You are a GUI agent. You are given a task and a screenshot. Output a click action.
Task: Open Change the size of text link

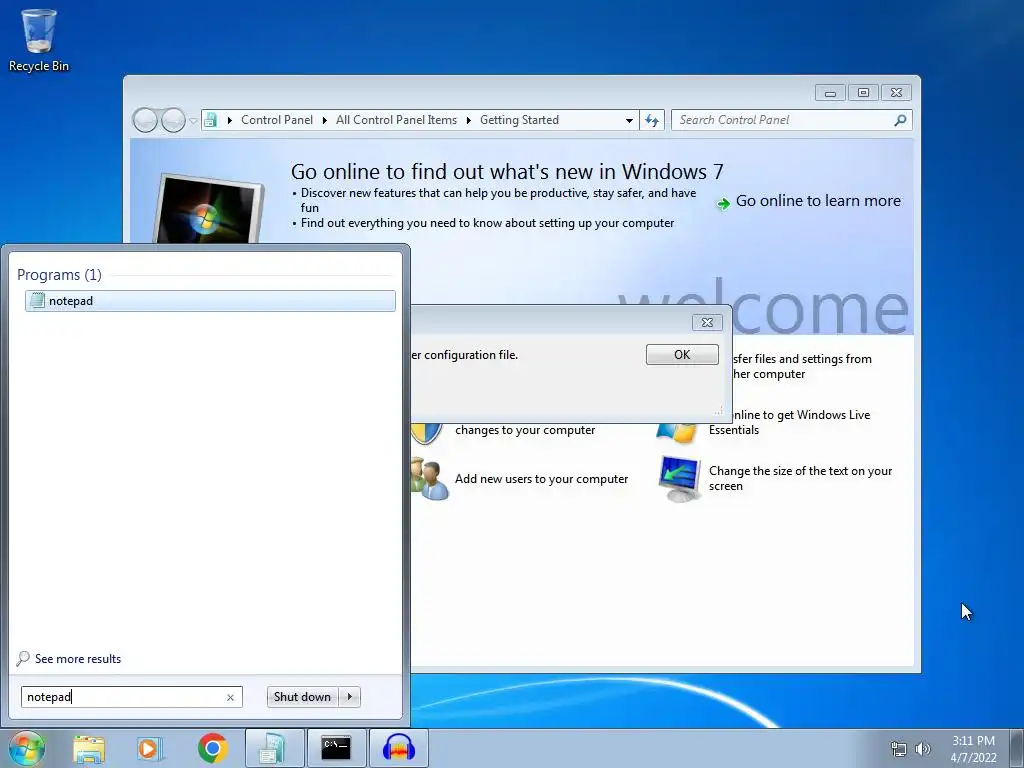pos(800,478)
